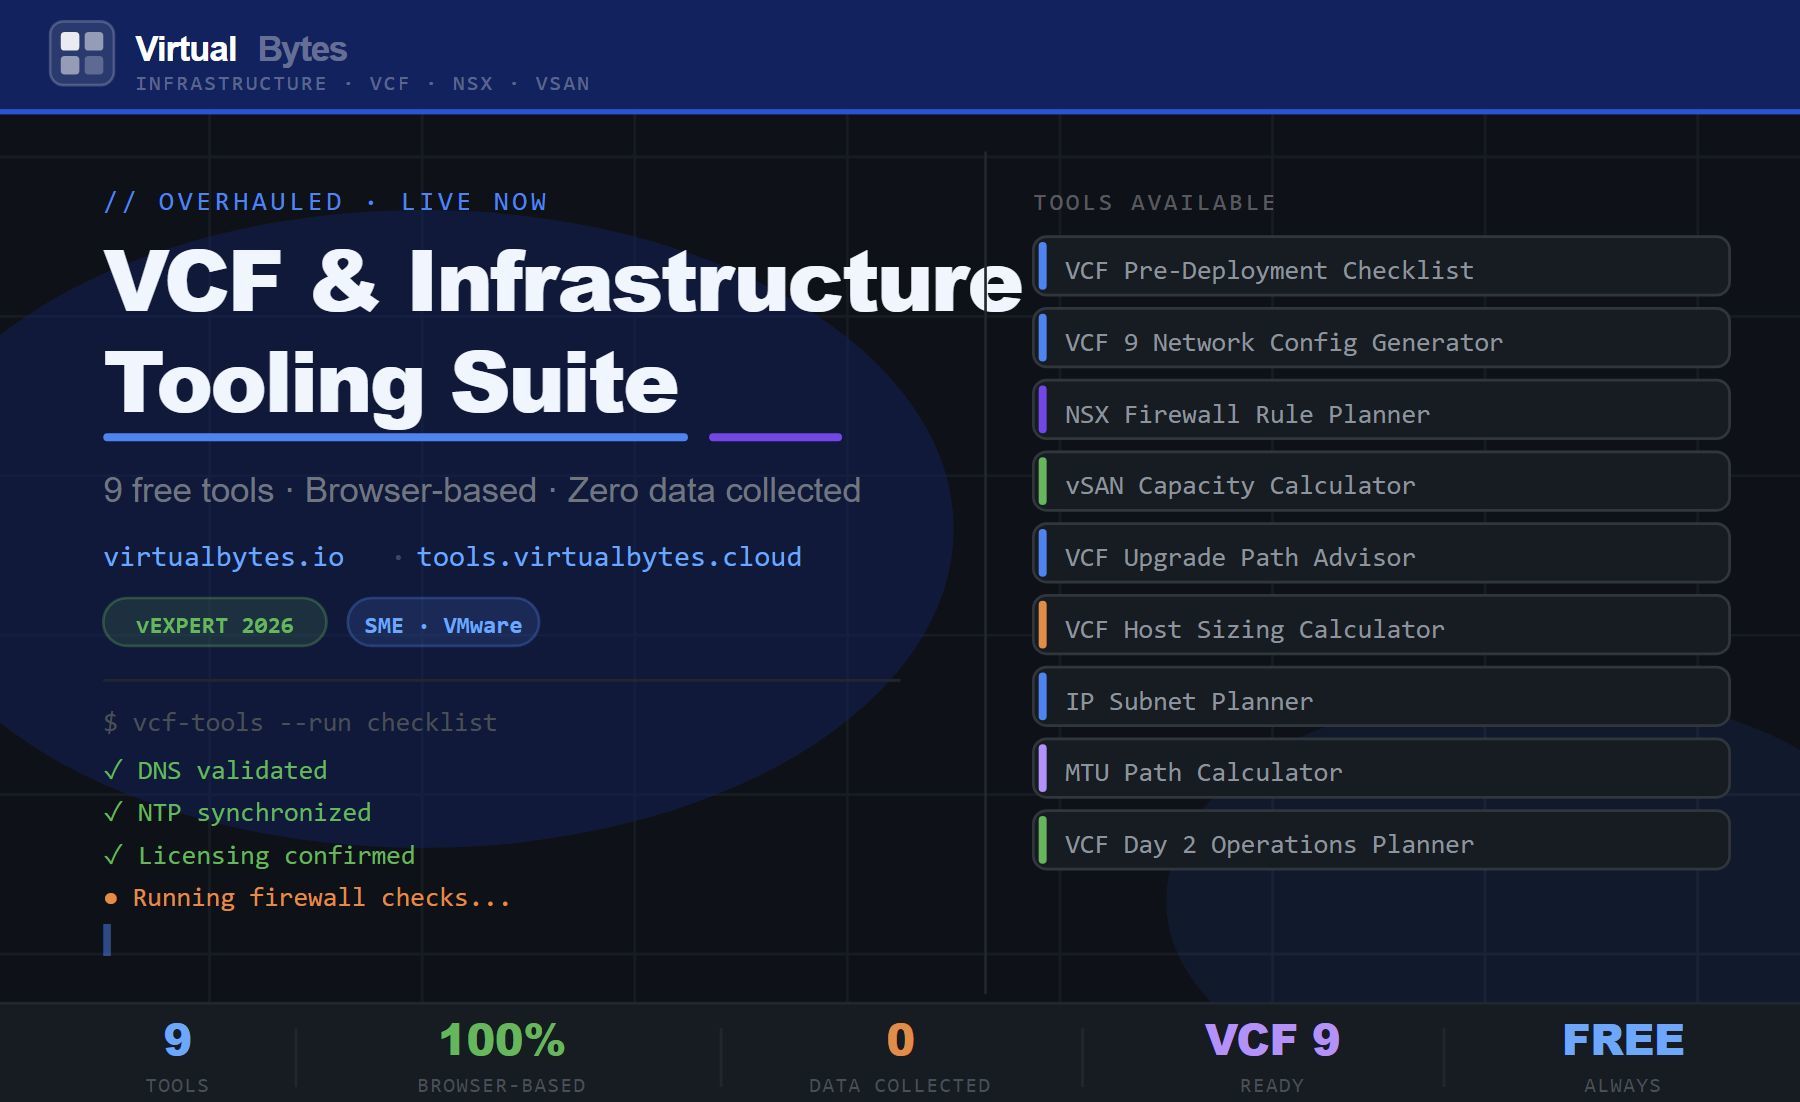Click the VCF 9 READY stat
1800x1102 pixels.
[1272, 1056]
